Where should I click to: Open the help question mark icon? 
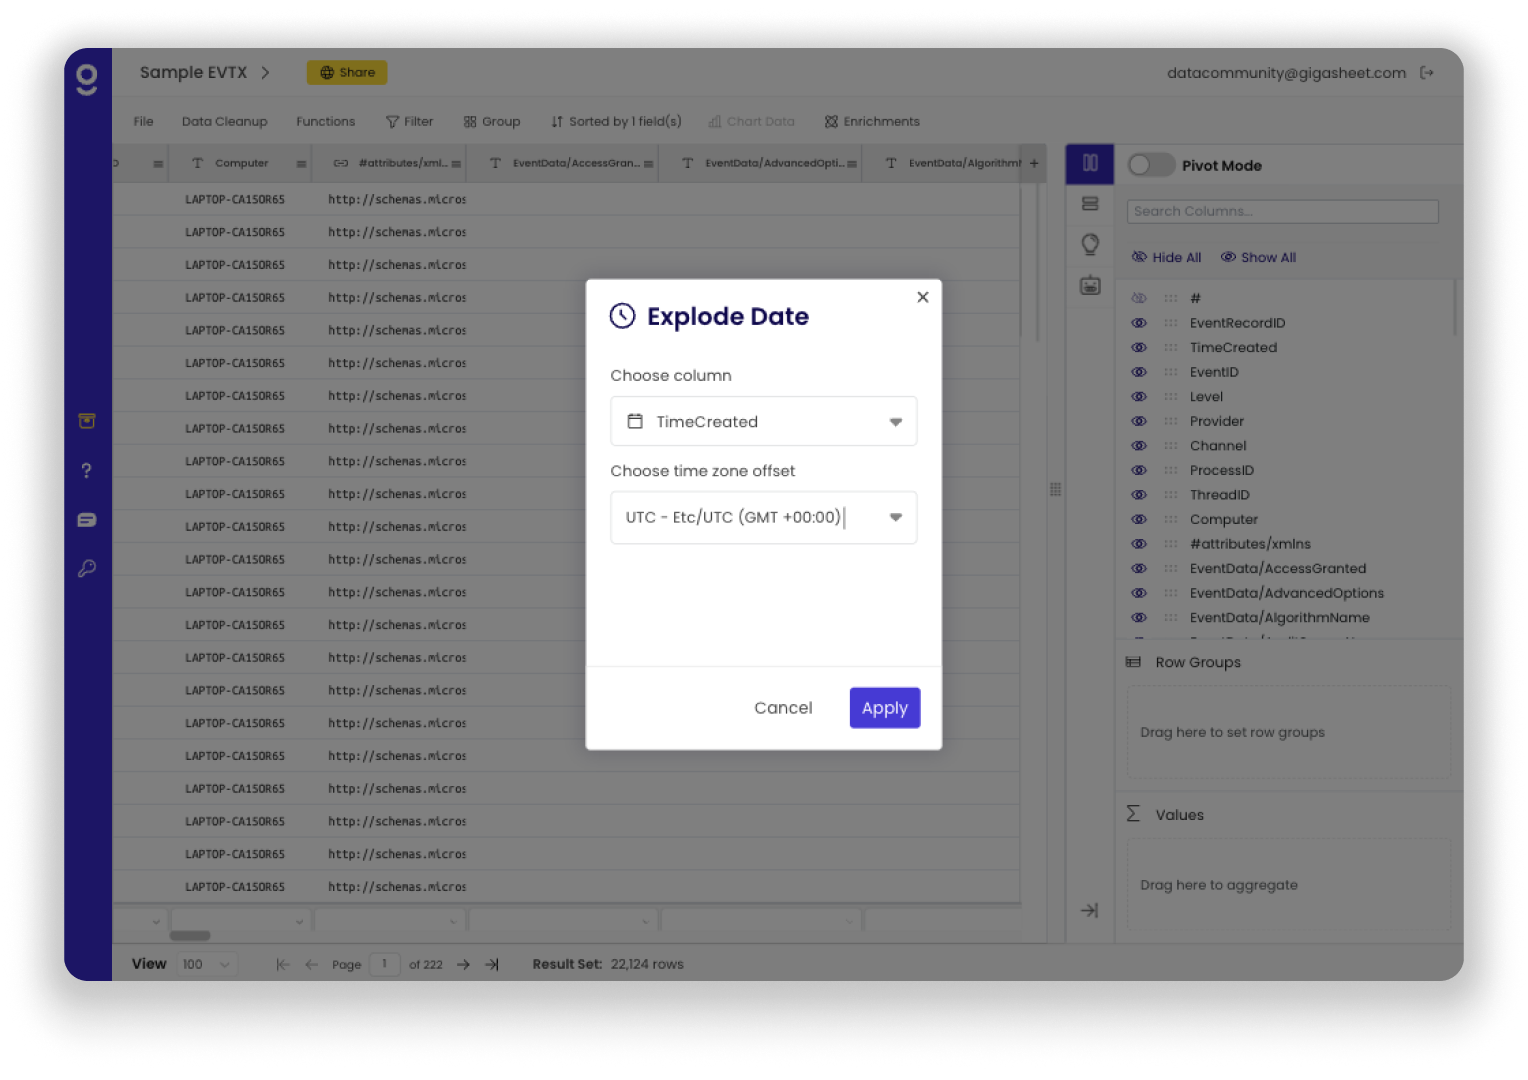(x=87, y=471)
